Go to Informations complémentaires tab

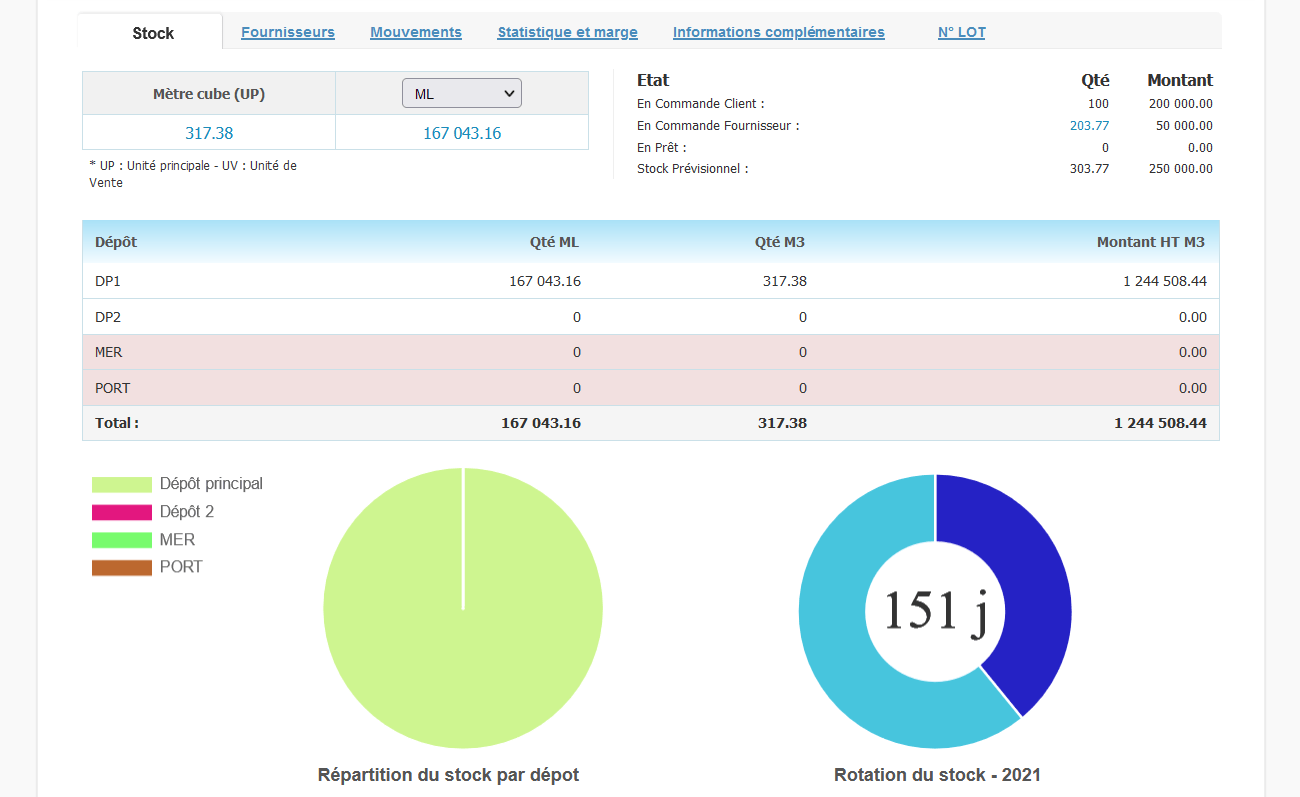778,32
